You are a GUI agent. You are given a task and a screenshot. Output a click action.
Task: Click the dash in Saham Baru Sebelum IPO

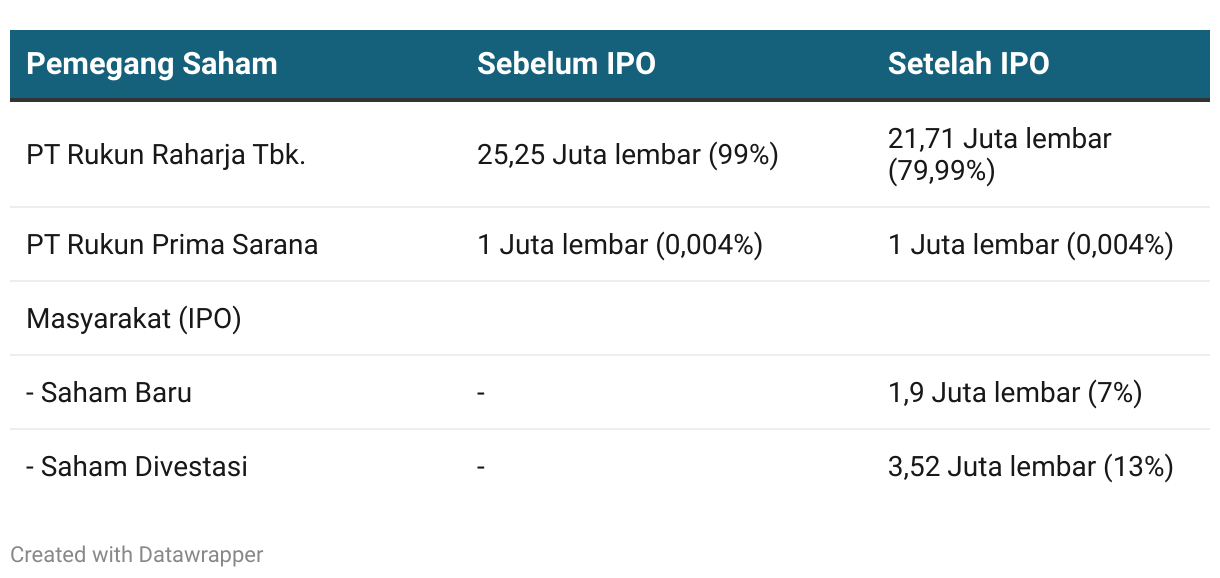(481, 393)
